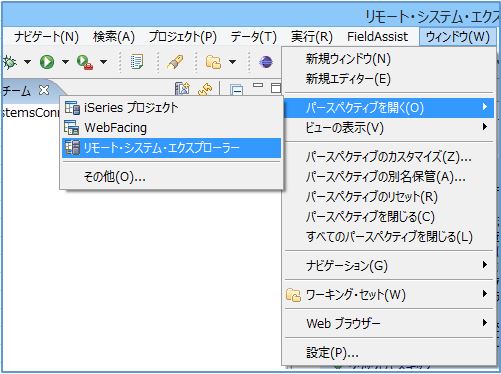Click the document list toolbar icon
This screenshot has width=501, height=374.
pyautogui.click(x=137, y=62)
